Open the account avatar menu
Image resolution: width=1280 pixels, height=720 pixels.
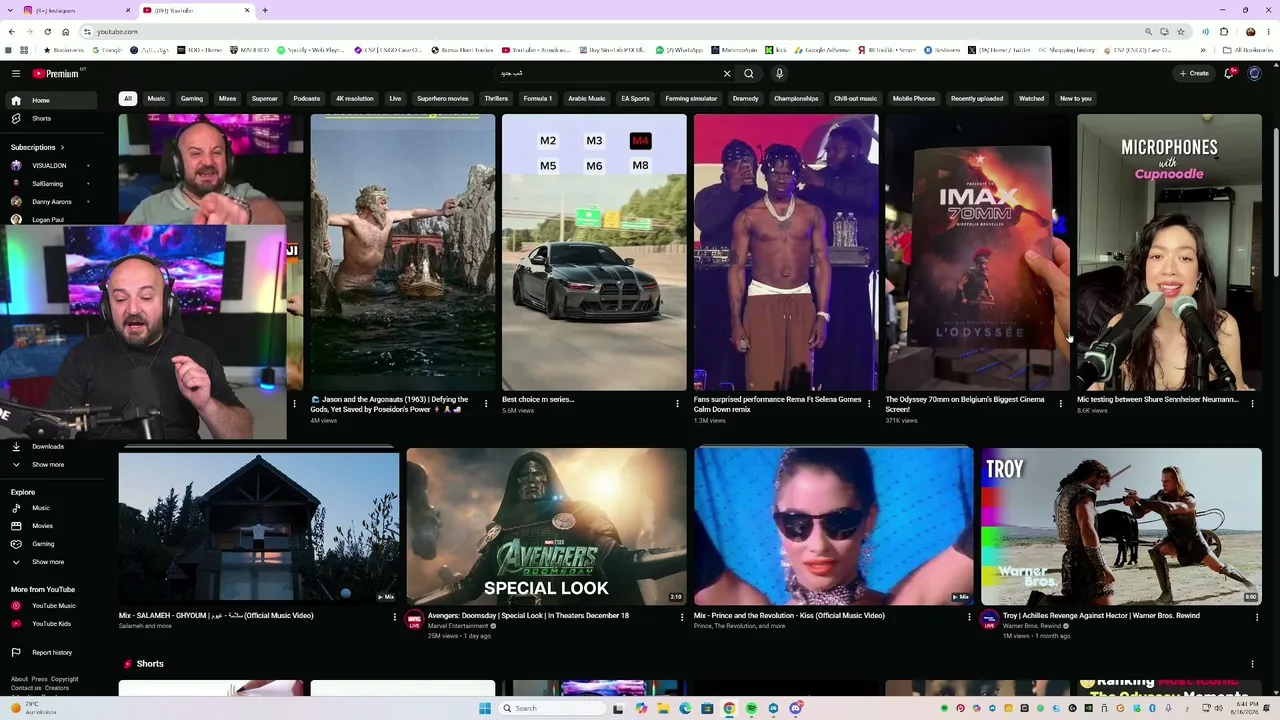pos(1255,73)
